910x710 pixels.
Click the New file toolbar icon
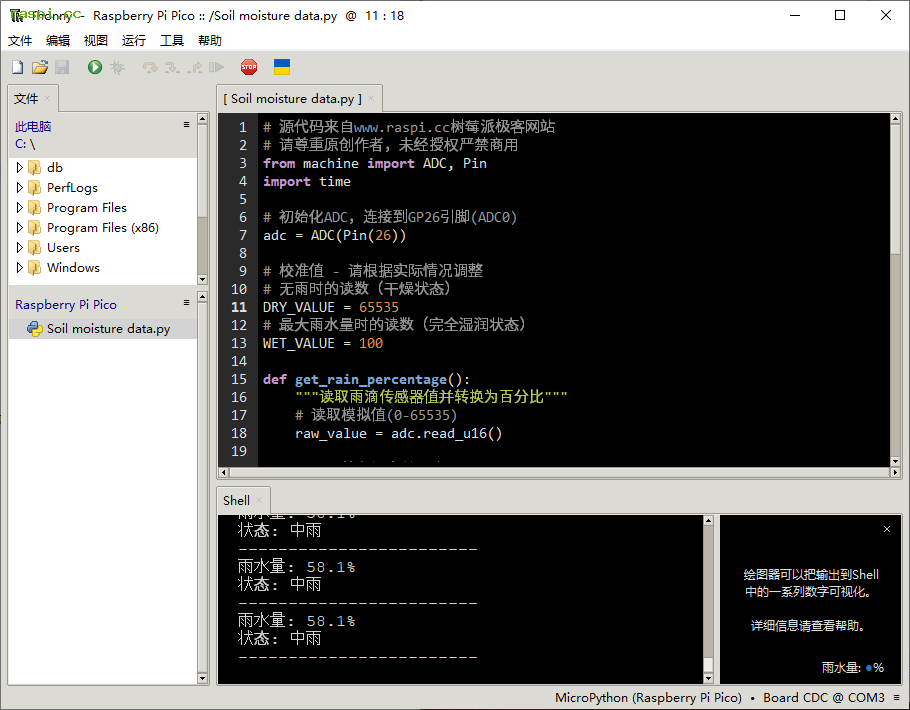pyautogui.click(x=17, y=67)
